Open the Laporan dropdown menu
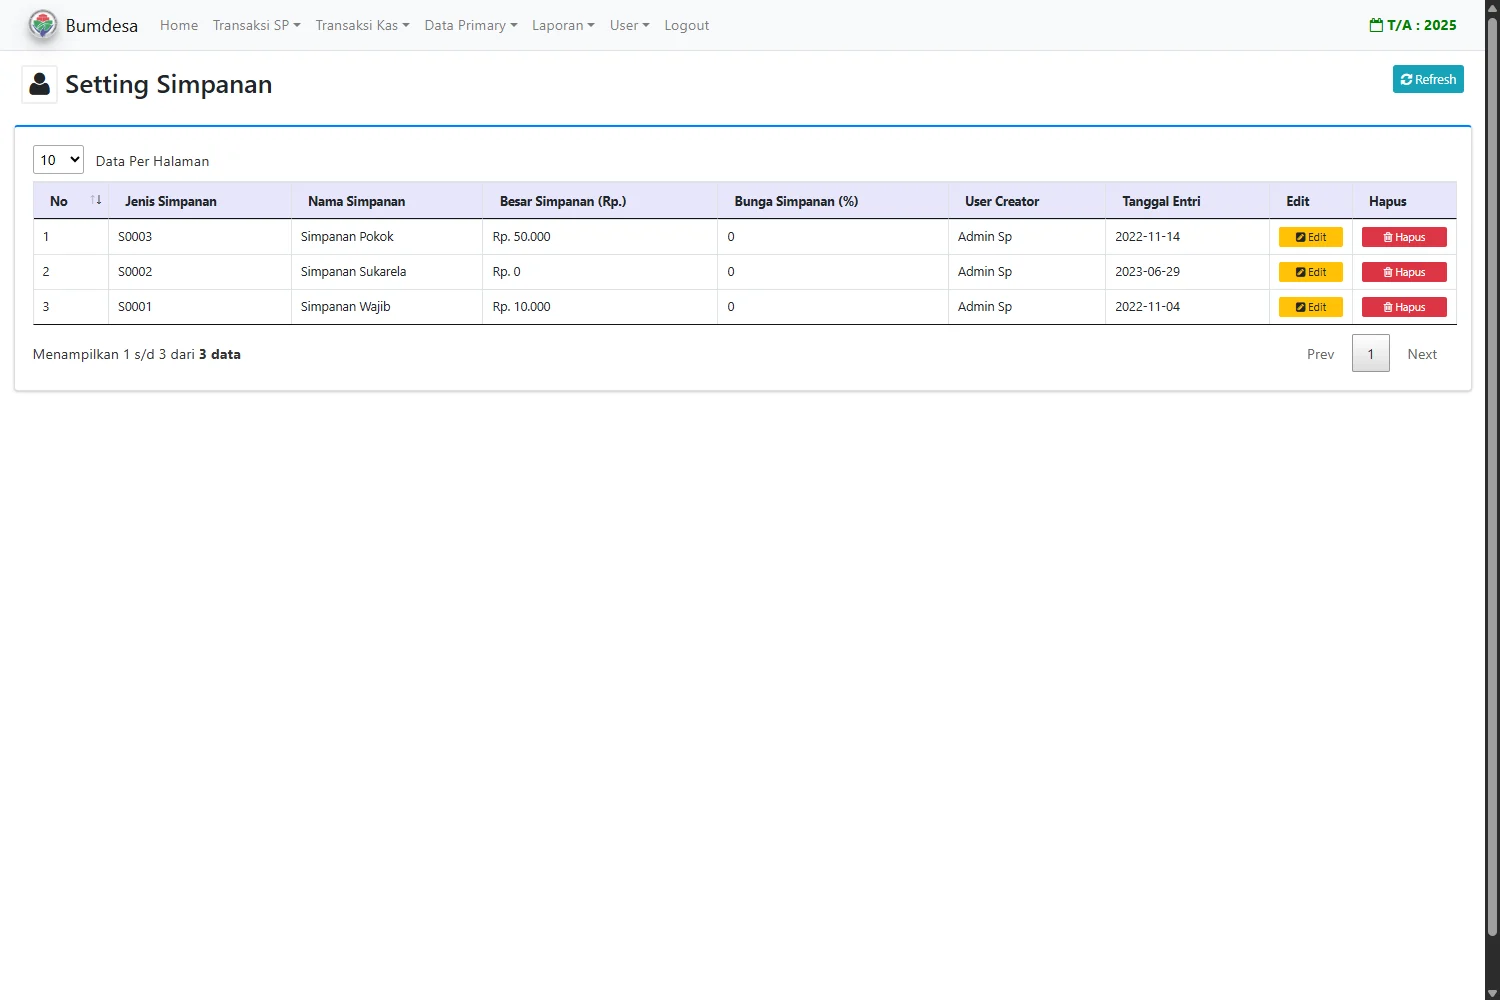The height and width of the screenshot is (1000, 1500). 562,25
